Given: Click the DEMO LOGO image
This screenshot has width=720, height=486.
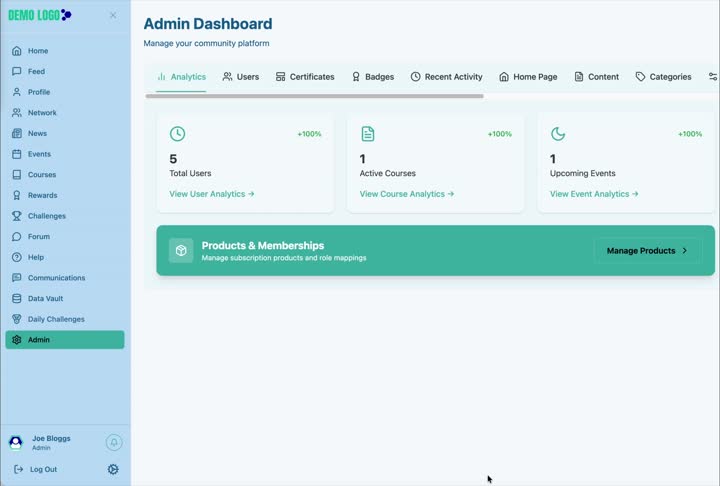Looking at the screenshot, I should pyautogui.click(x=40, y=15).
